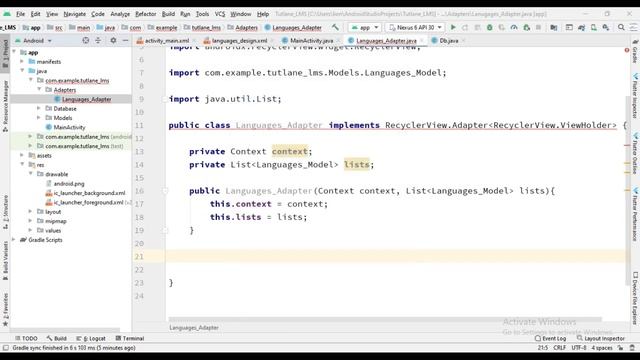Collapse the drawable folder

click(x=31, y=174)
